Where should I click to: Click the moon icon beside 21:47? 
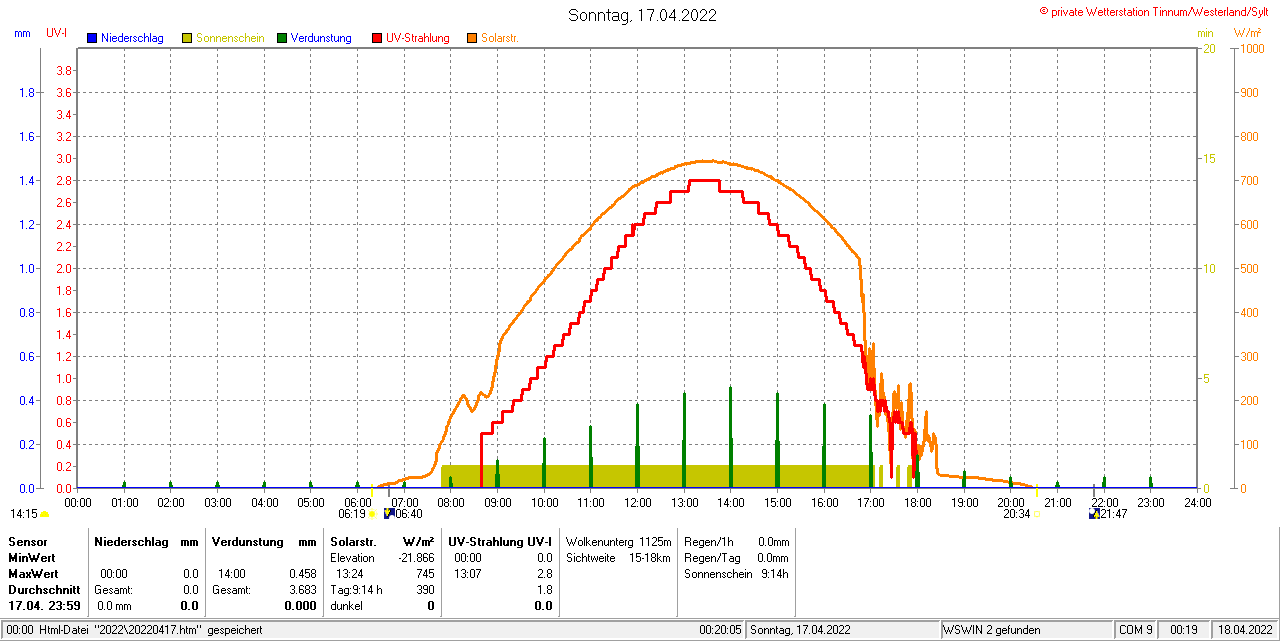[x=1095, y=514]
